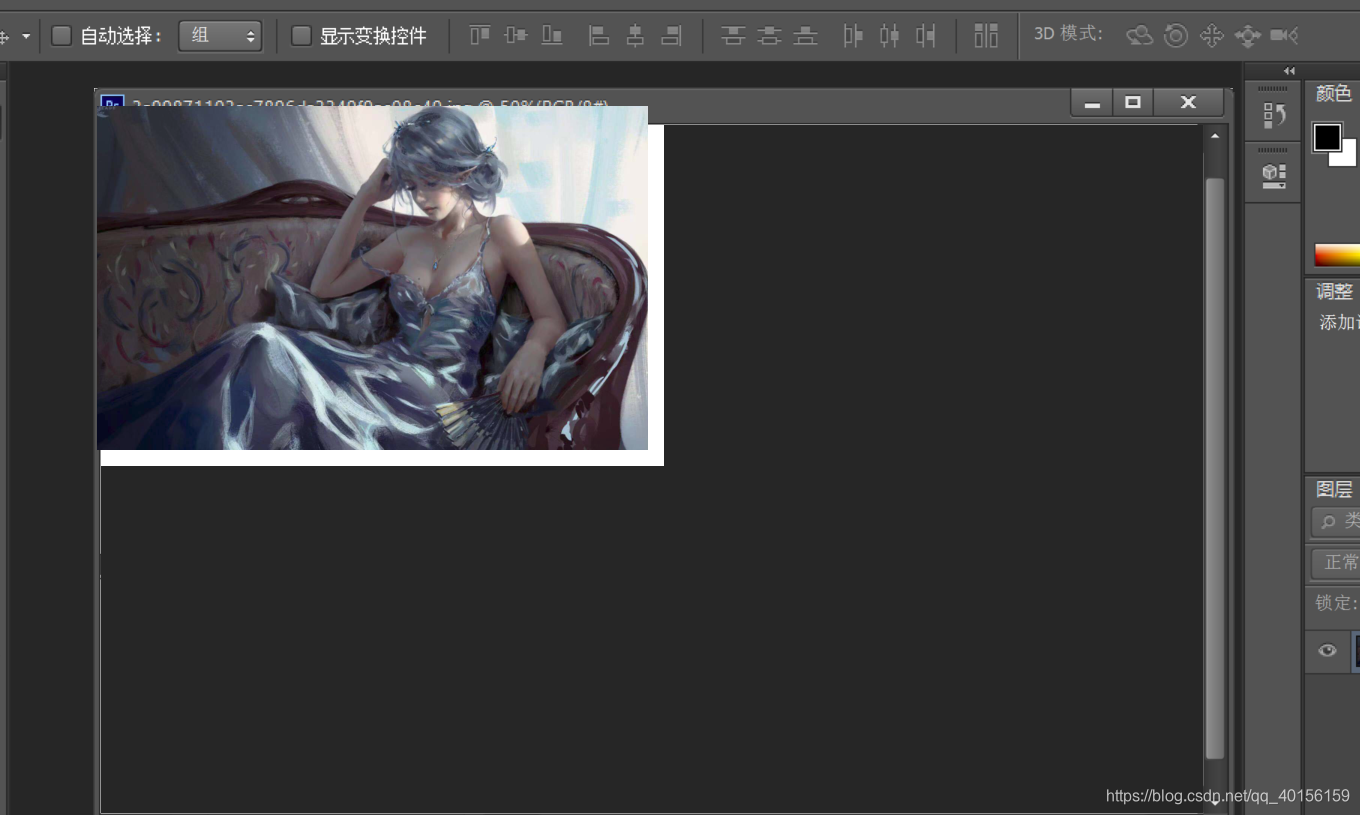
Task: Align left edges of layers
Action: pyautogui.click(x=598, y=36)
